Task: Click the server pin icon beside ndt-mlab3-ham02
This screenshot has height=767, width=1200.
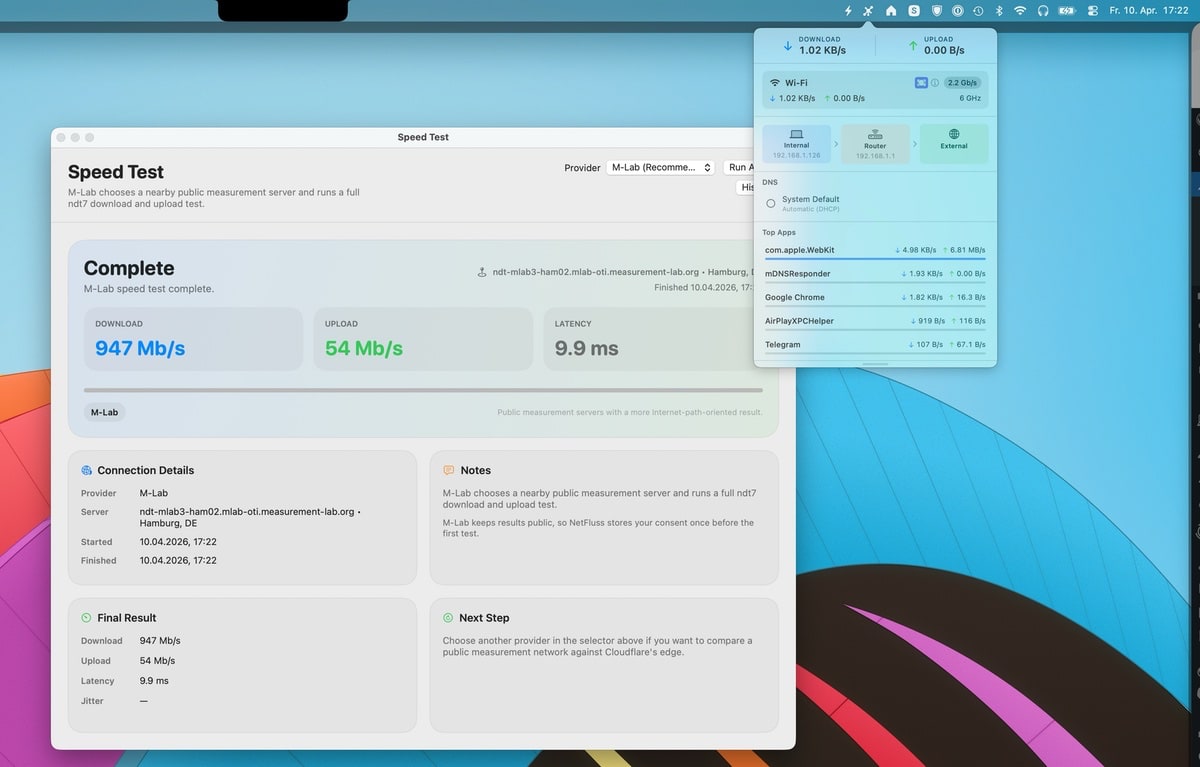Action: point(483,272)
